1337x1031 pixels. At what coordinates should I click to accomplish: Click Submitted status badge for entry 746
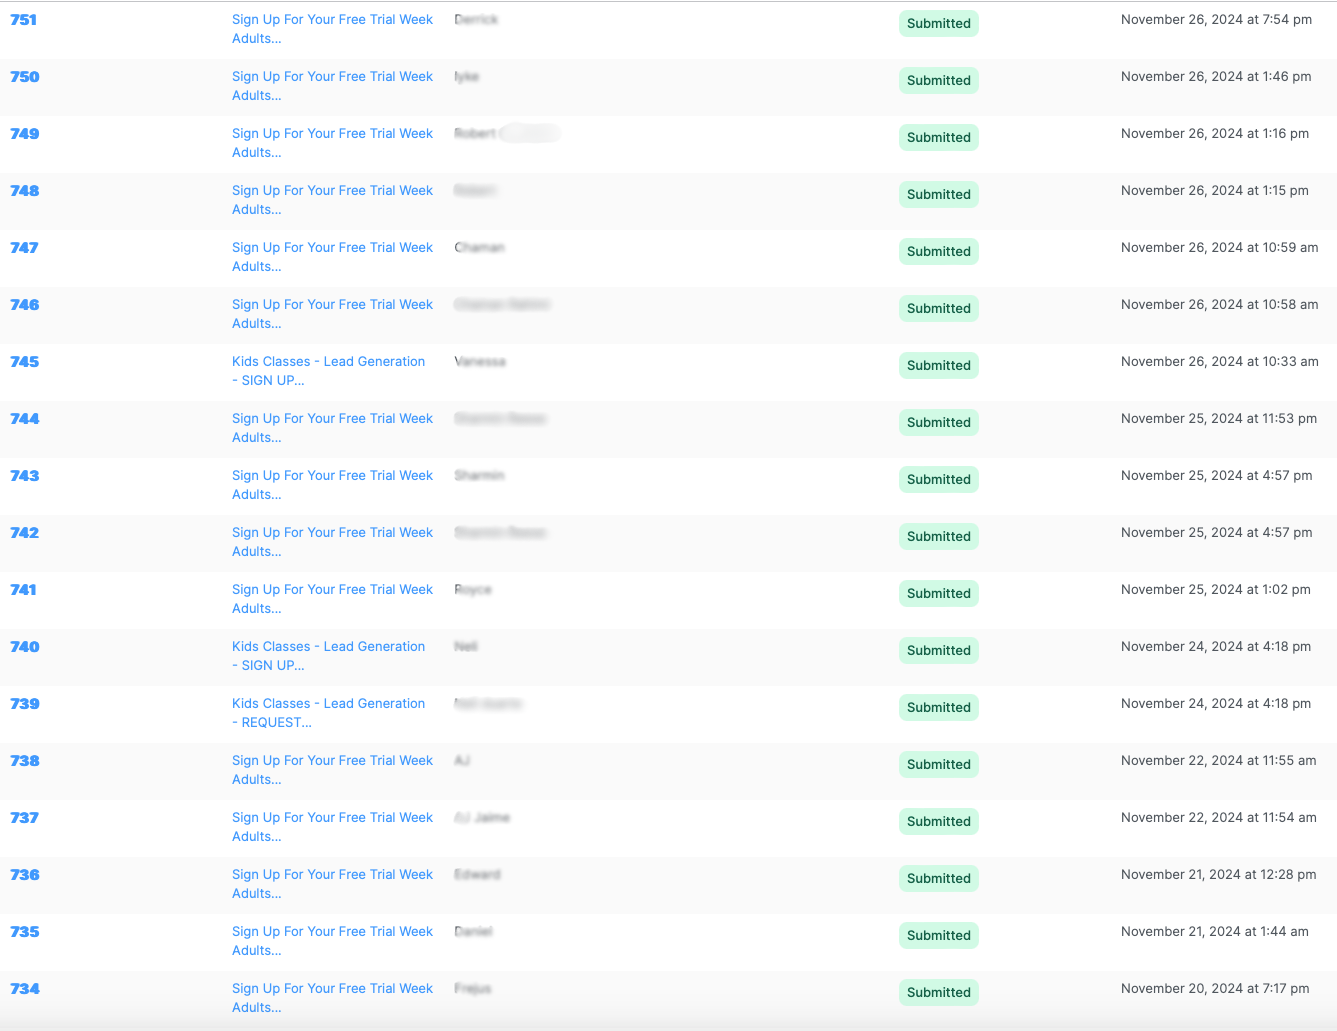[938, 309]
